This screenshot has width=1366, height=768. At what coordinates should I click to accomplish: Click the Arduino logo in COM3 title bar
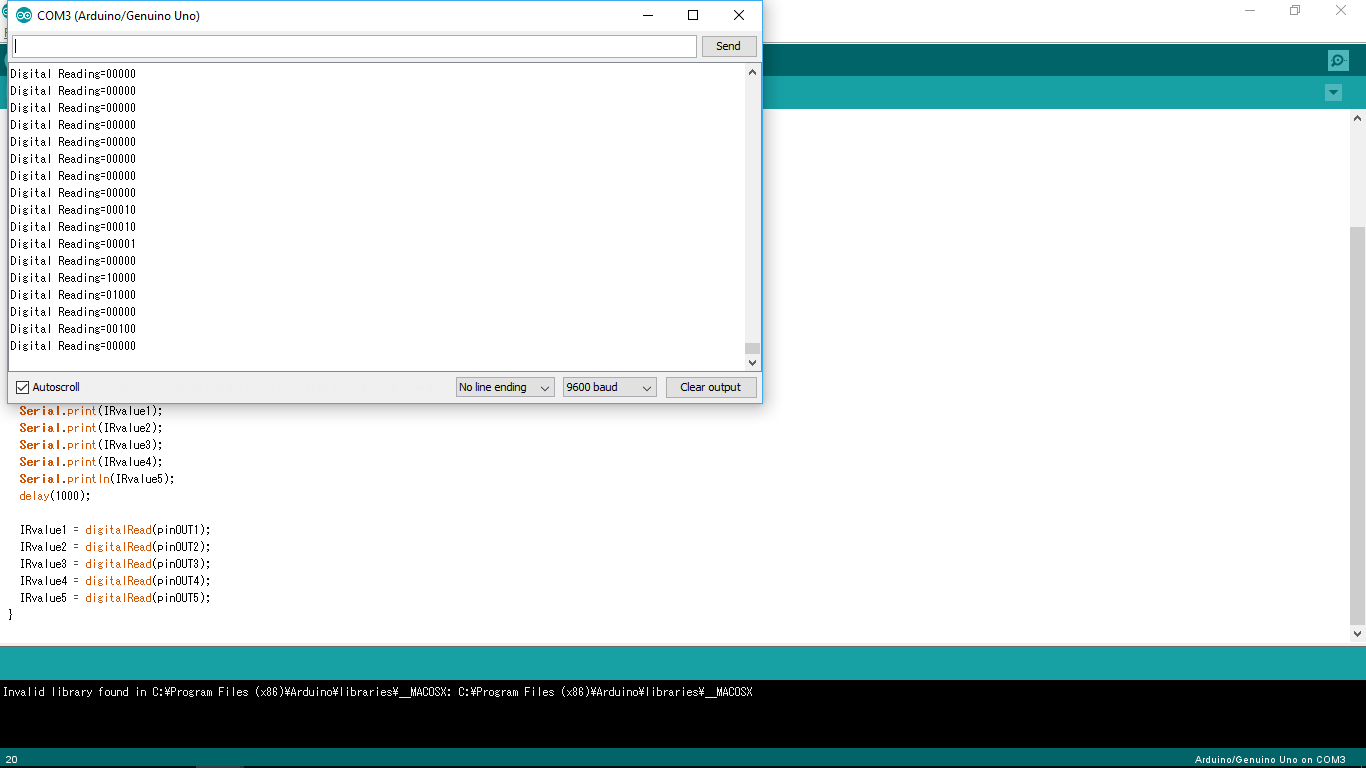(x=24, y=15)
